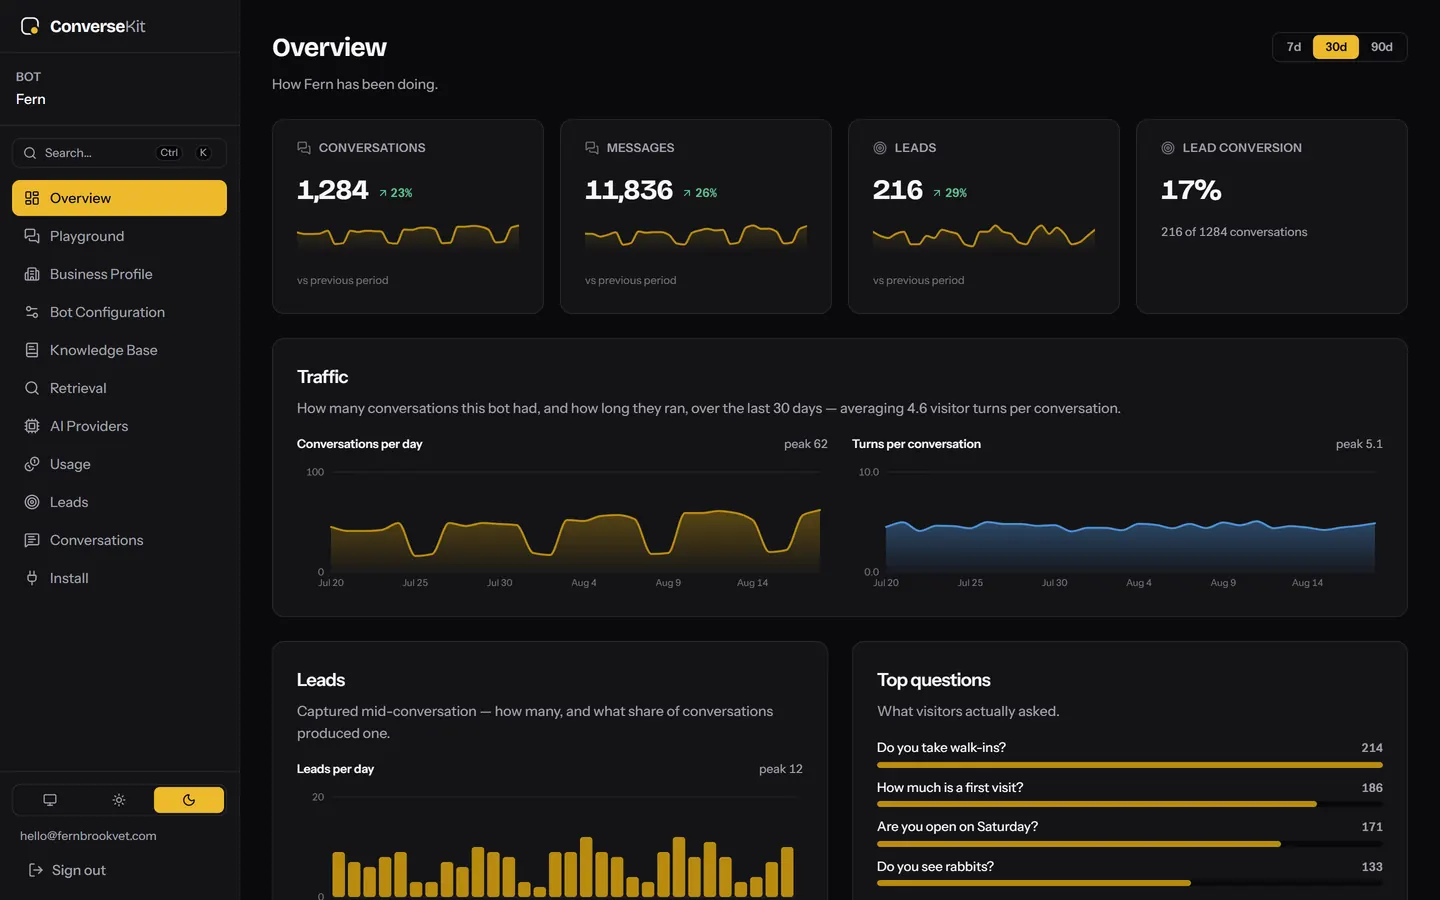Click the Lead Conversion card target icon
The height and width of the screenshot is (900, 1440).
coord(1168,148)
